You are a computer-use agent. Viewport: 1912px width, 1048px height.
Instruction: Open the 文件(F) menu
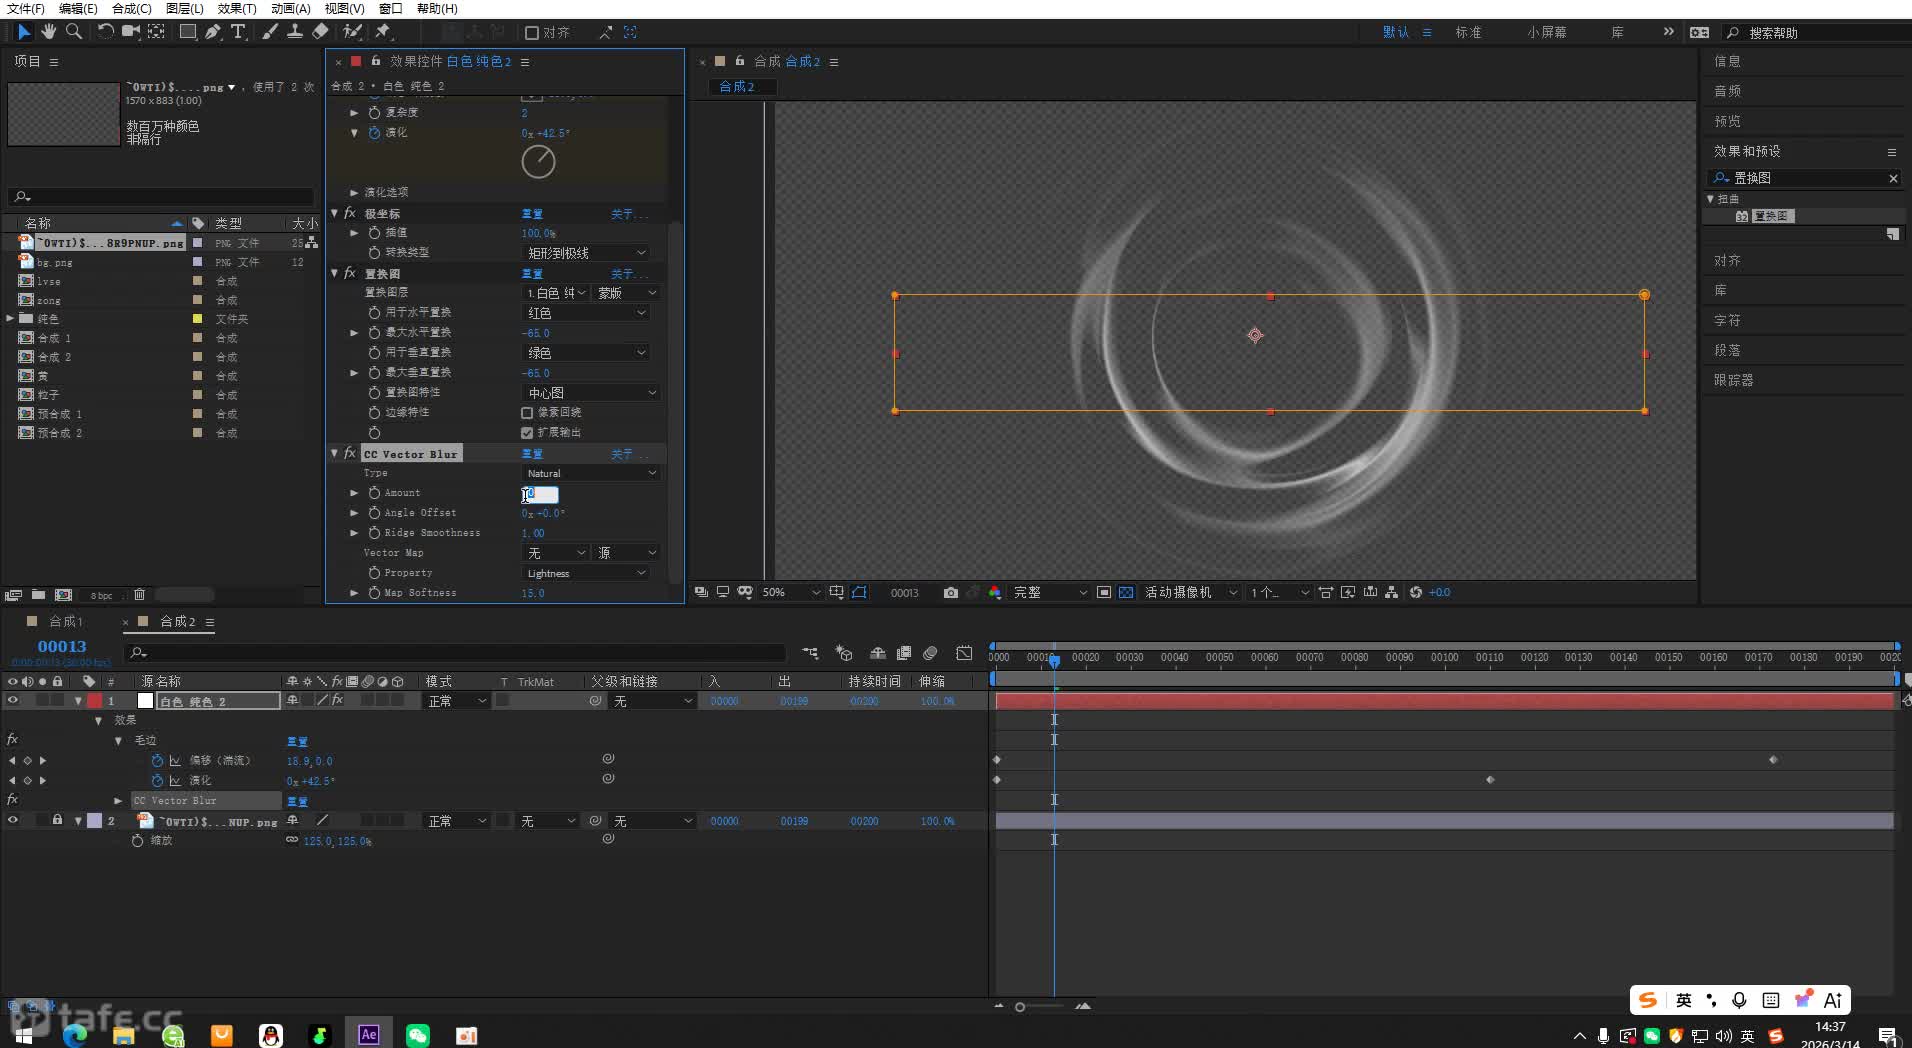click(26, 9)
